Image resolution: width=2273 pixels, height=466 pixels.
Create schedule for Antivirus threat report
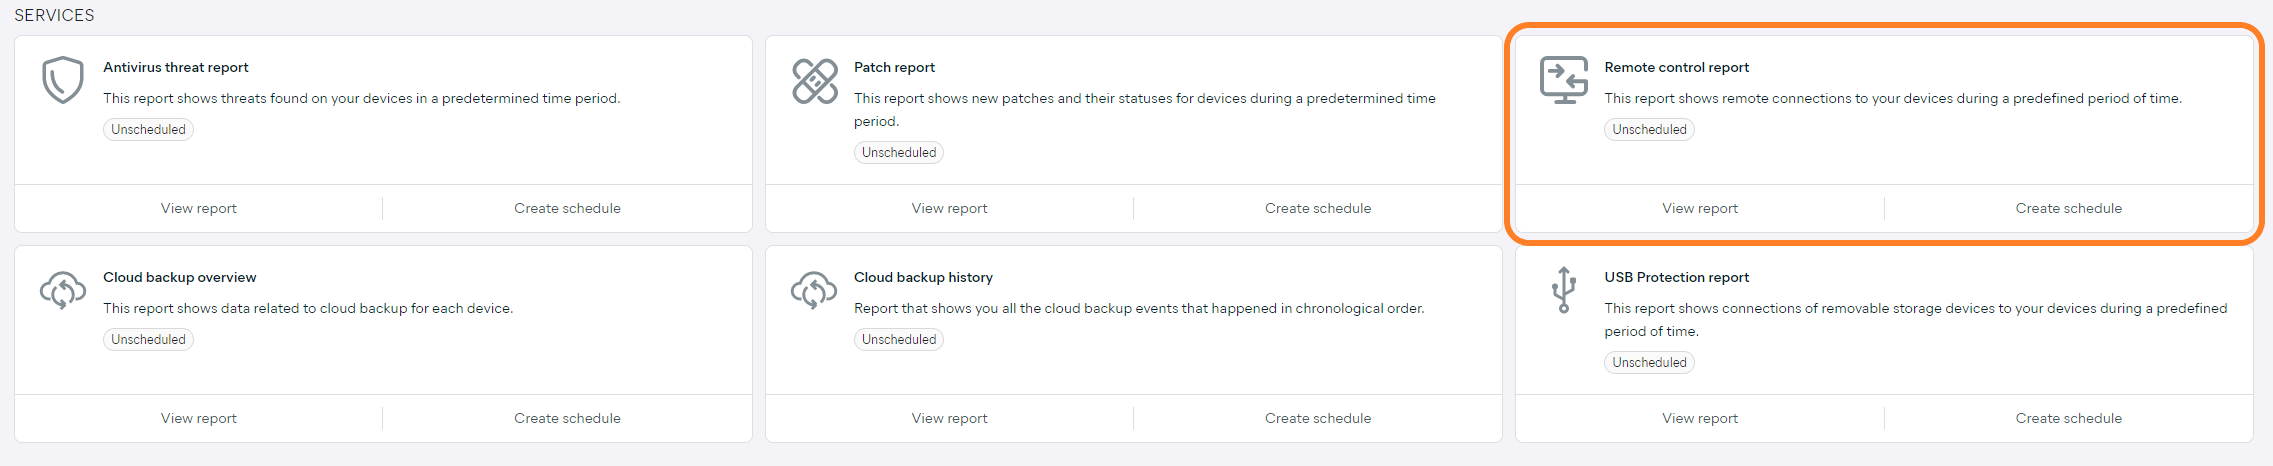(567, 208)
